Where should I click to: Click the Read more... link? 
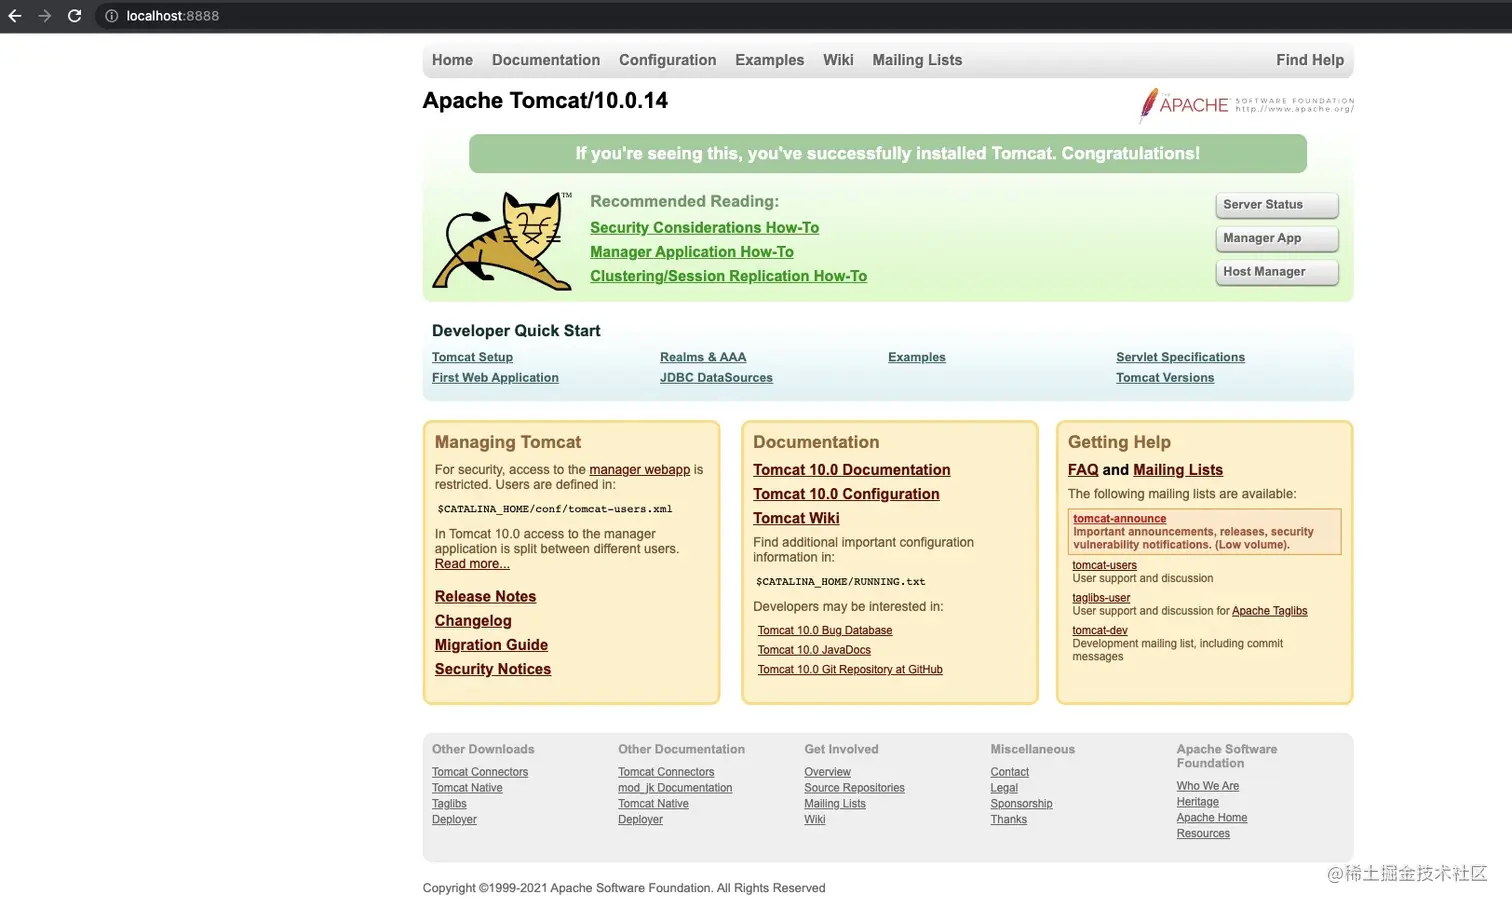point(472,564)
